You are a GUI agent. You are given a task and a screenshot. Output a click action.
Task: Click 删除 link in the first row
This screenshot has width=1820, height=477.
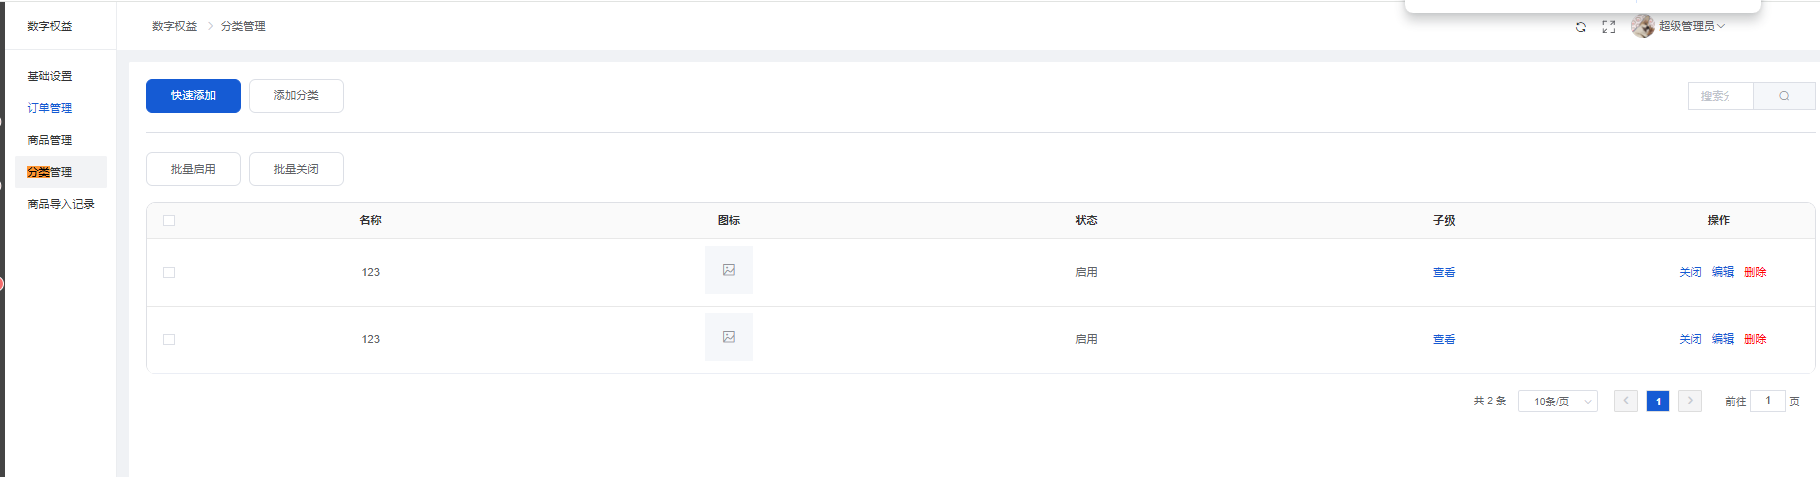[x=1755, y=272]
